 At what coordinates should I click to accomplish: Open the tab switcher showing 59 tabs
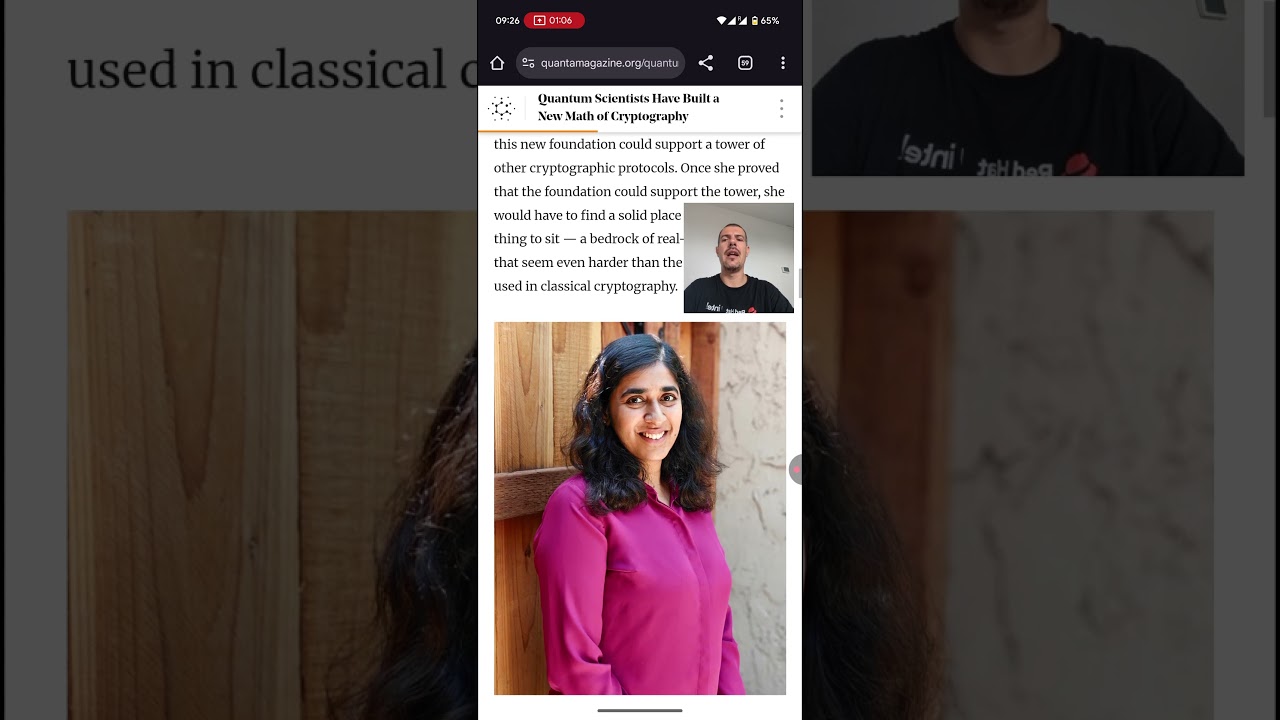click(745, 63)
